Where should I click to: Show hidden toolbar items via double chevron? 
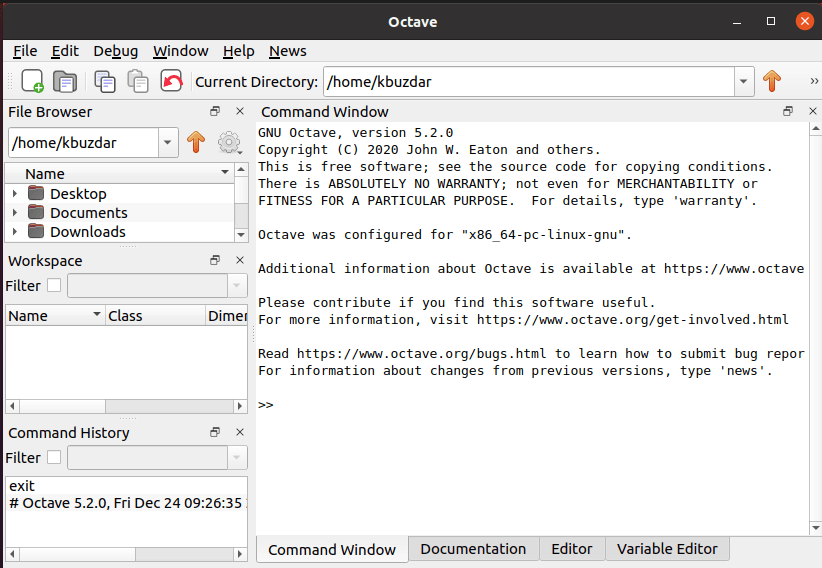pos(814,81)
